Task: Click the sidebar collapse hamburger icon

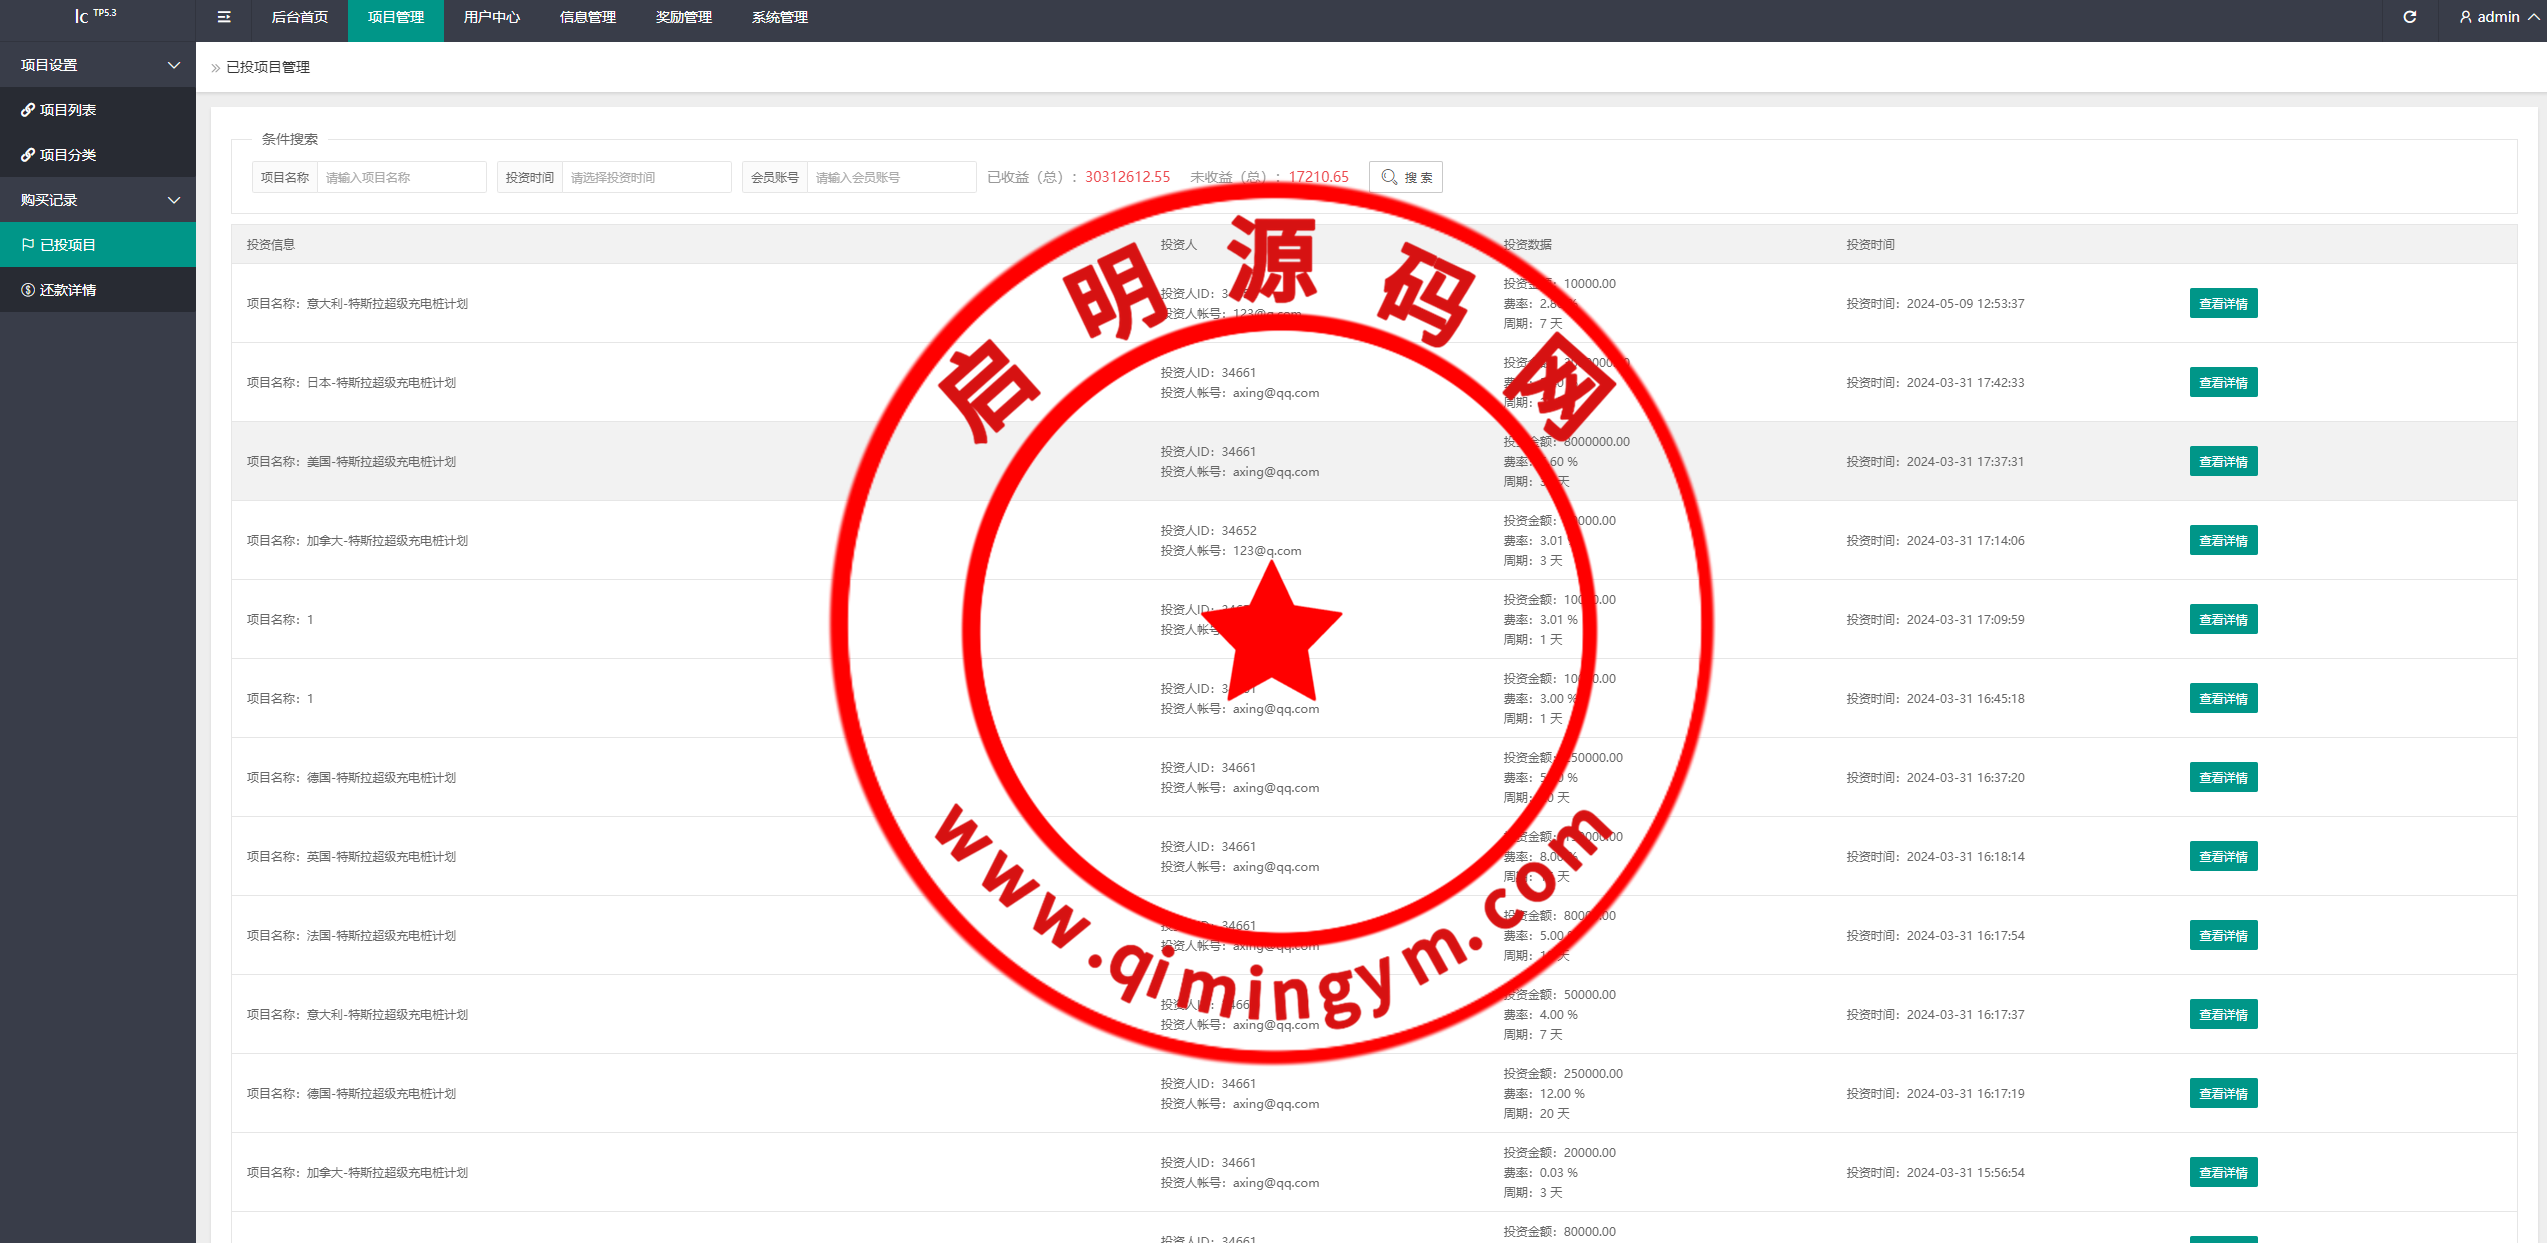Action: pyautogui.click(x=224, y=17)
